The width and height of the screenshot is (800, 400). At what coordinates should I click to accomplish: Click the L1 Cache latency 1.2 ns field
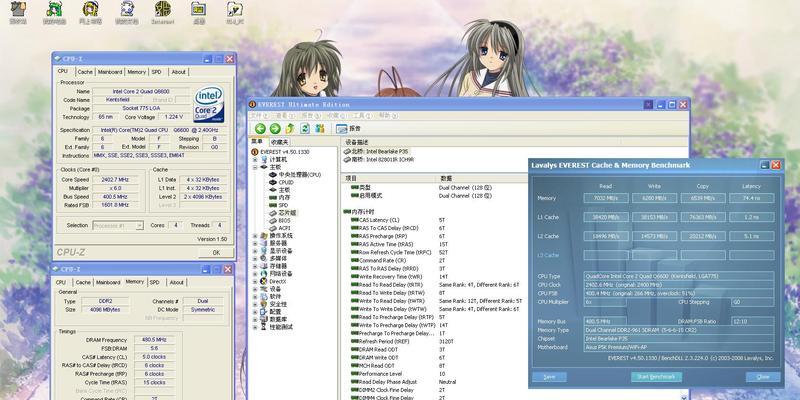[752, 217]
